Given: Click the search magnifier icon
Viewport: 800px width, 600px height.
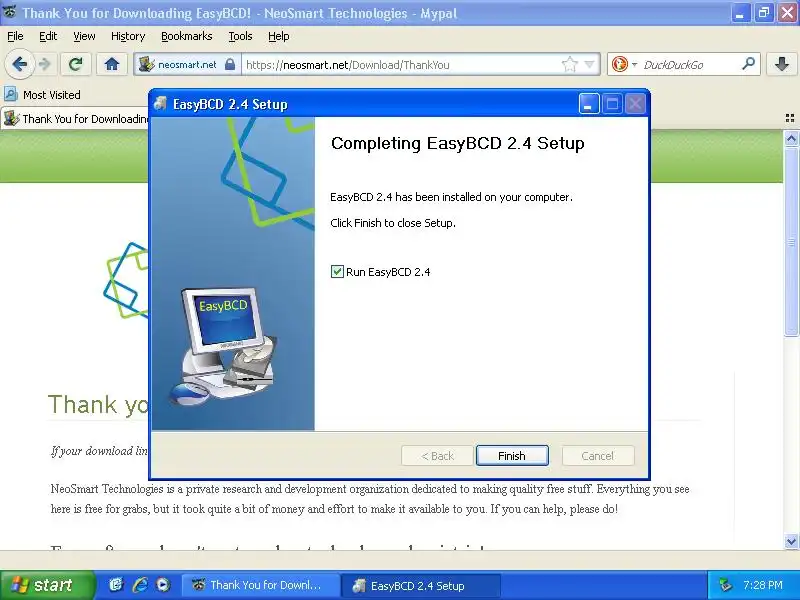Looking at the screenshot, I should point(748,64).
